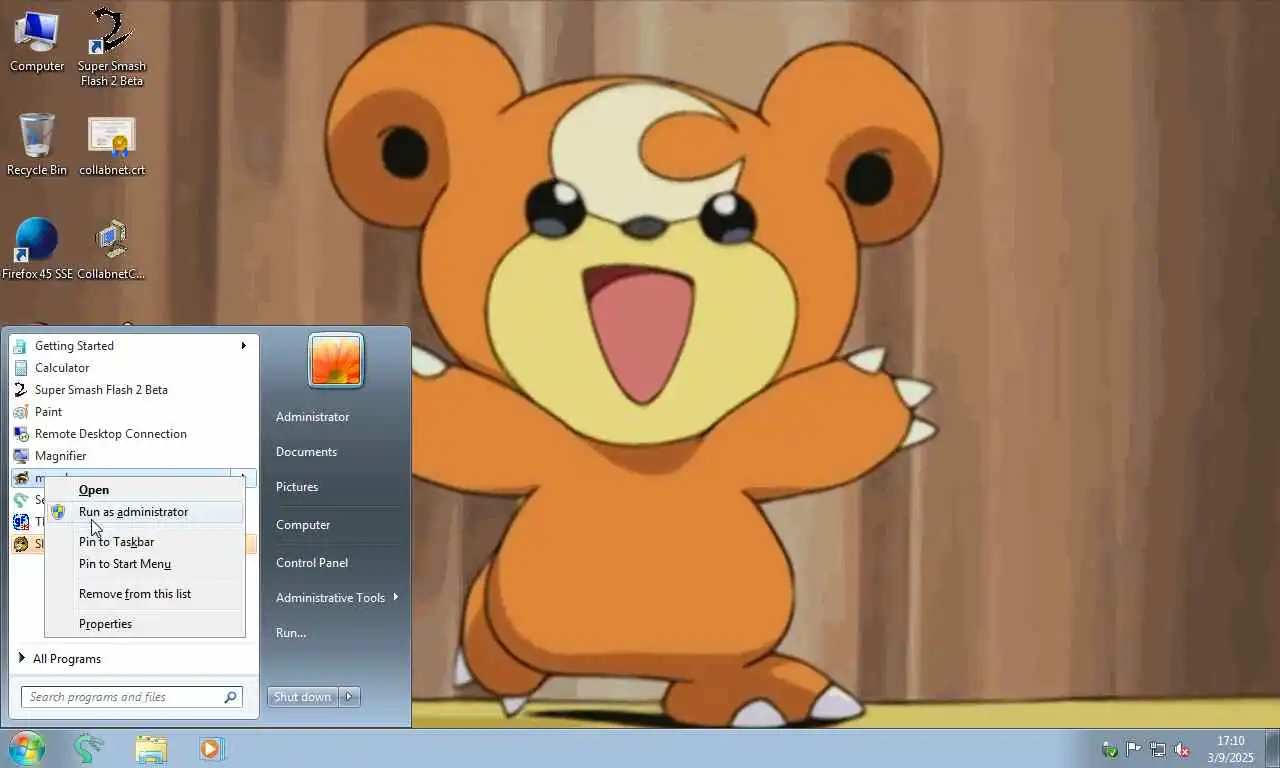
Task: Click the UAC shield icon beside Run as administrator
Action: coord(58,512)
